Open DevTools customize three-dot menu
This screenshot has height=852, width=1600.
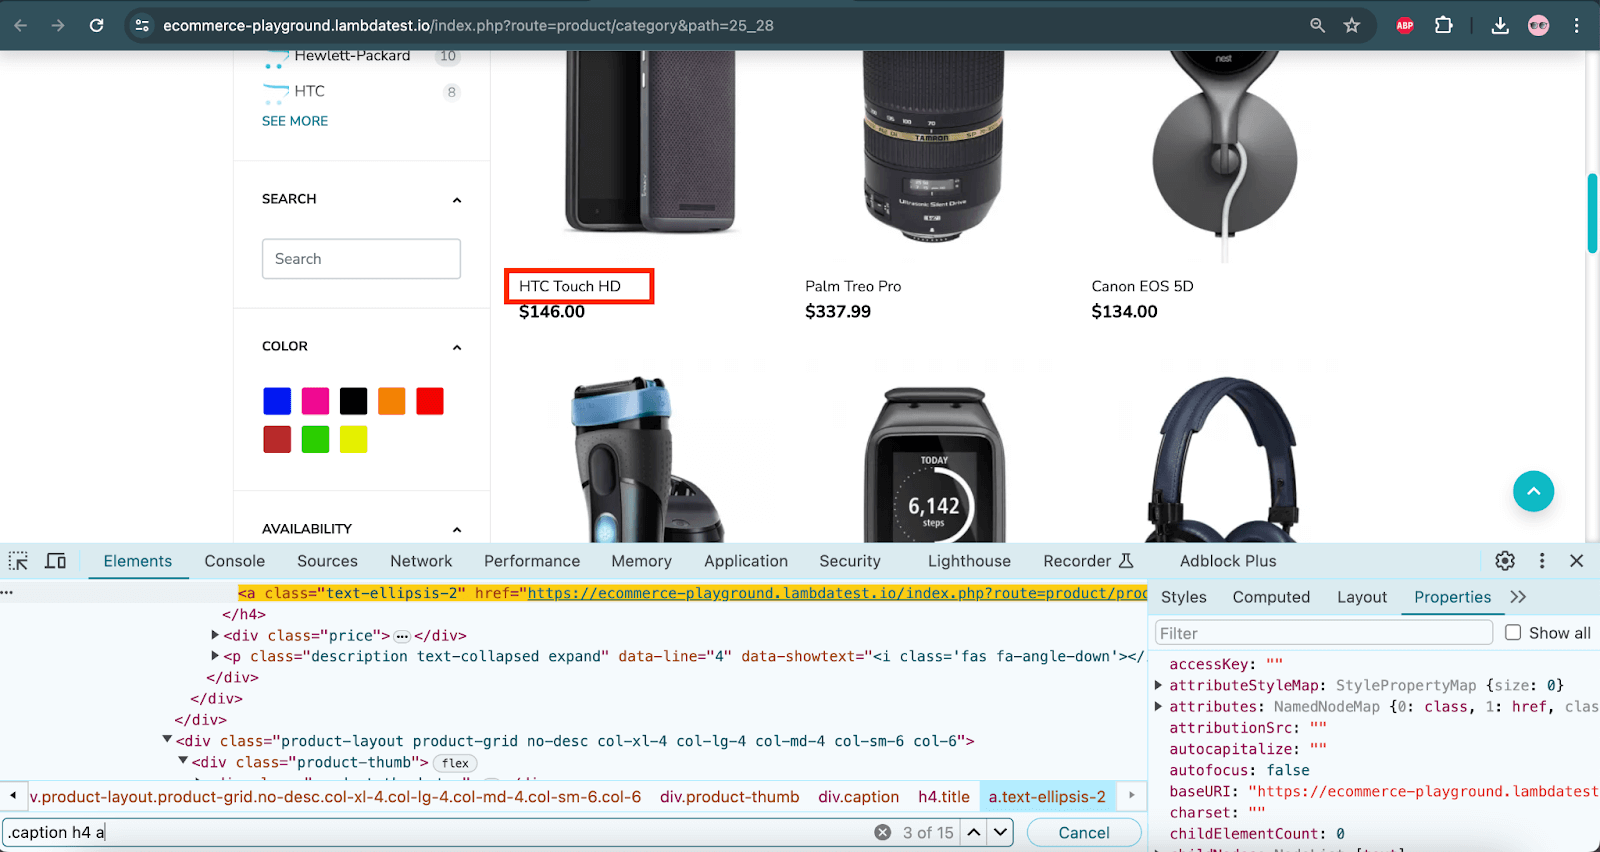tap(1542, 561)
